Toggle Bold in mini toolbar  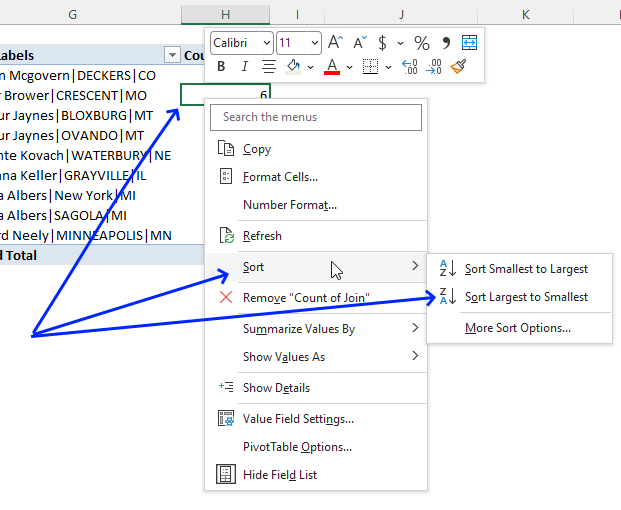point(220,67)
